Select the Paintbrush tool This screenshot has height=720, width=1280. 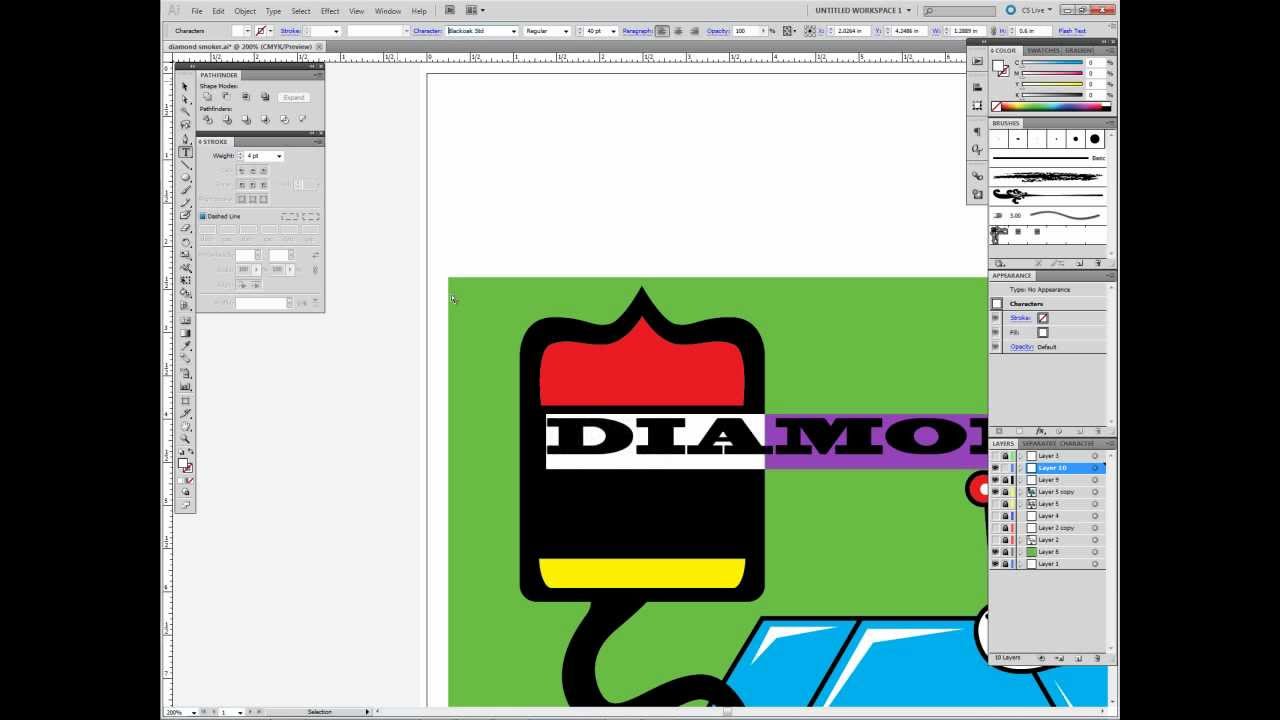click(185, 190)
